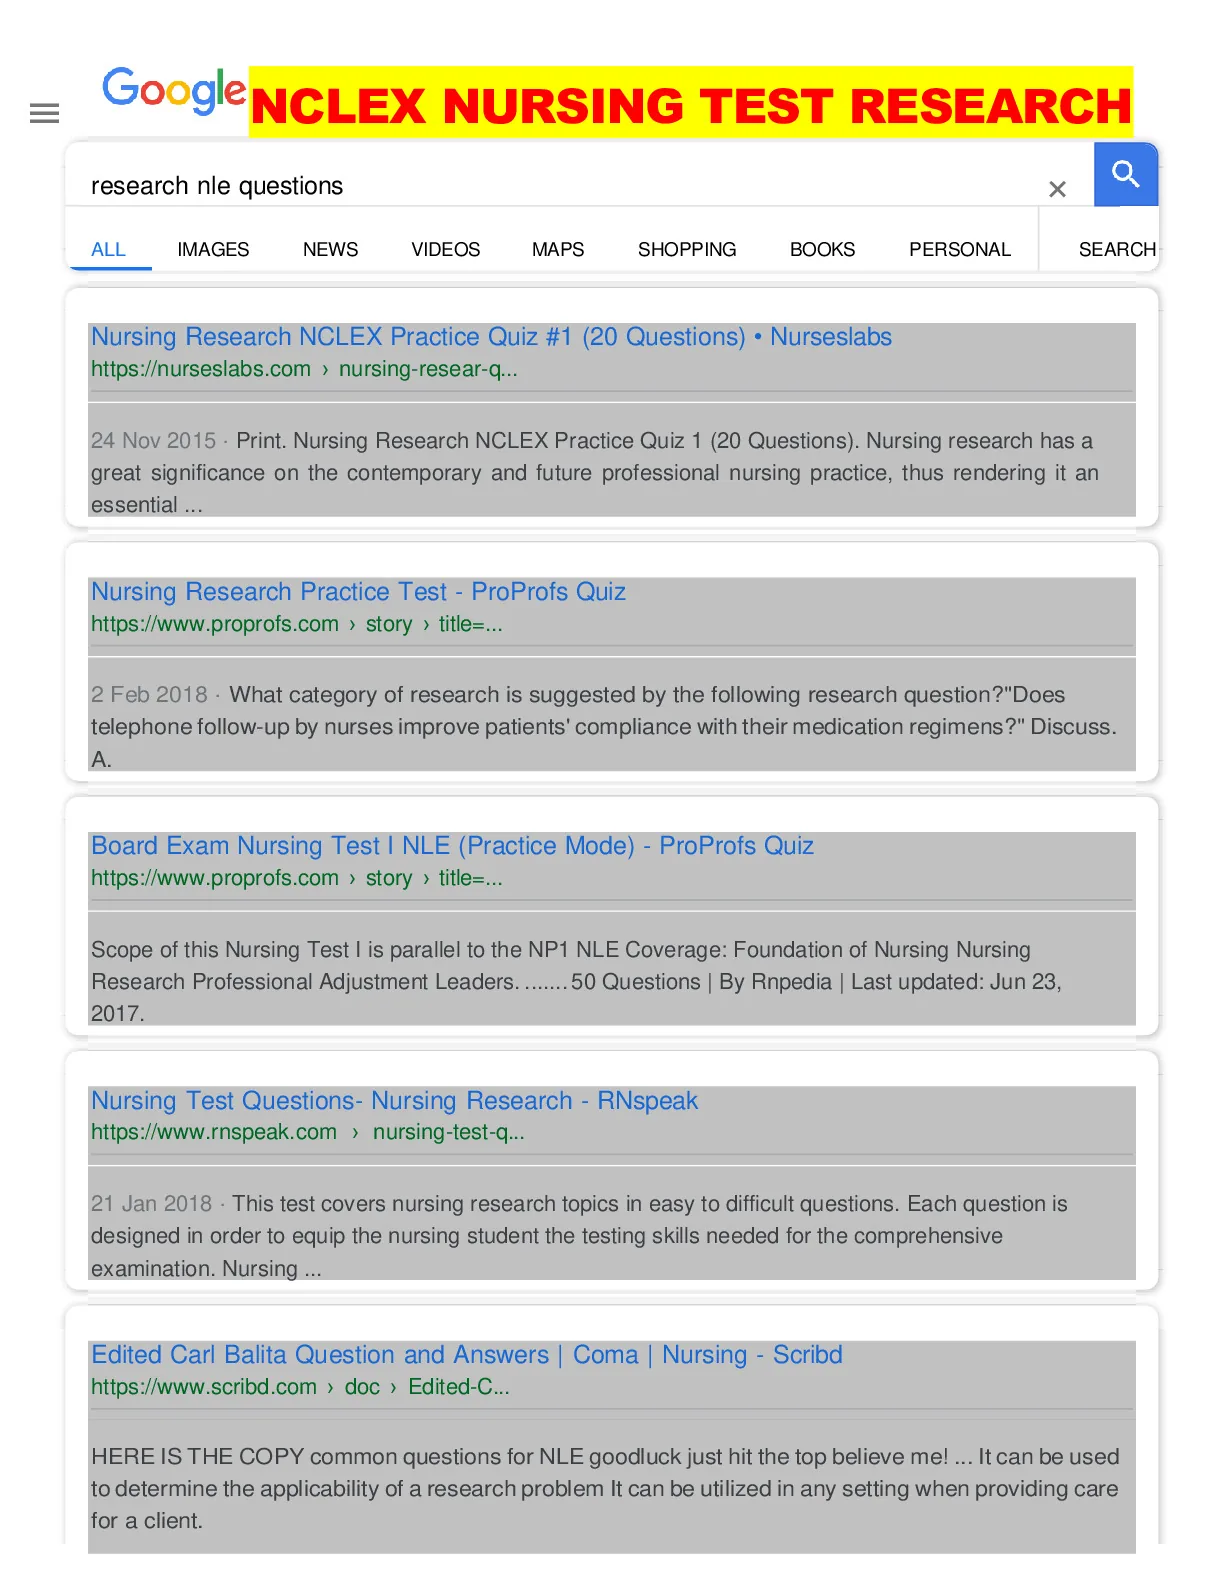Select the ALL tab

tap(108, 249)
